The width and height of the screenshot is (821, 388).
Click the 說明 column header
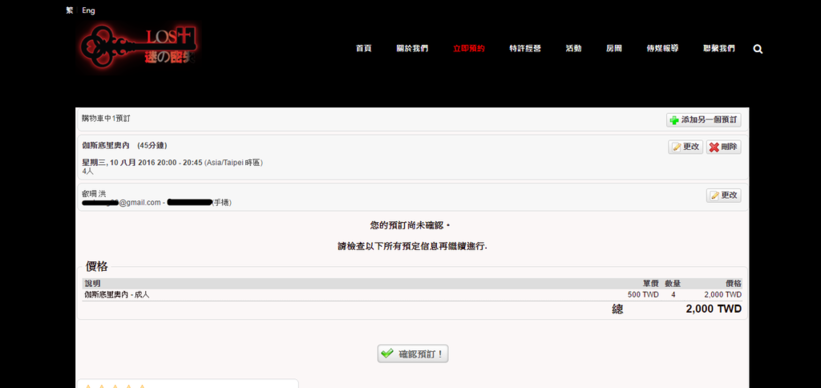[92, 283]
